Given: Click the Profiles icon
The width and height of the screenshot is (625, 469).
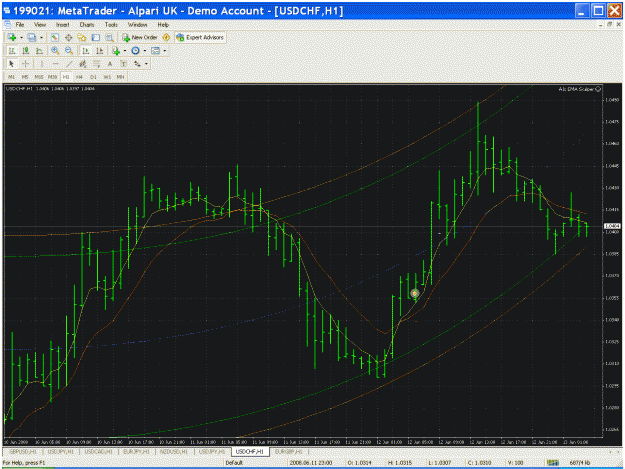Looking at the screenshot, I should point(31,37).
